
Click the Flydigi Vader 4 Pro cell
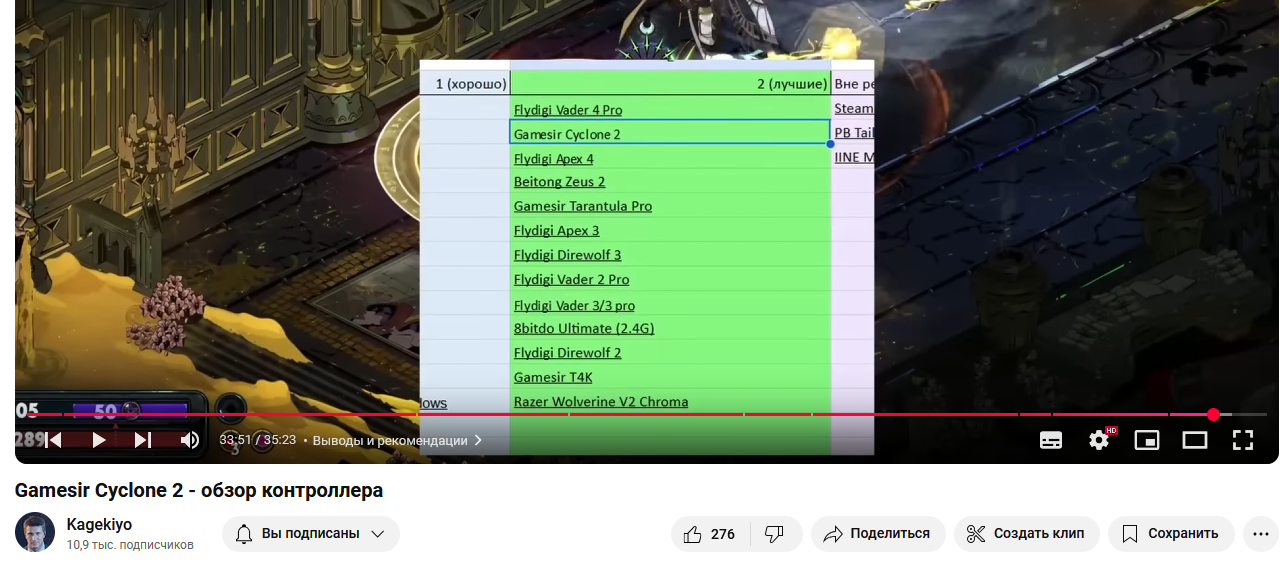coord(670,109)
